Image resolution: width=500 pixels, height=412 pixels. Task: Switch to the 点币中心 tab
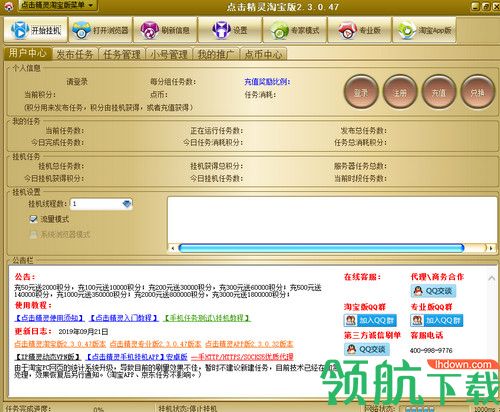click(x=263, y=54)
